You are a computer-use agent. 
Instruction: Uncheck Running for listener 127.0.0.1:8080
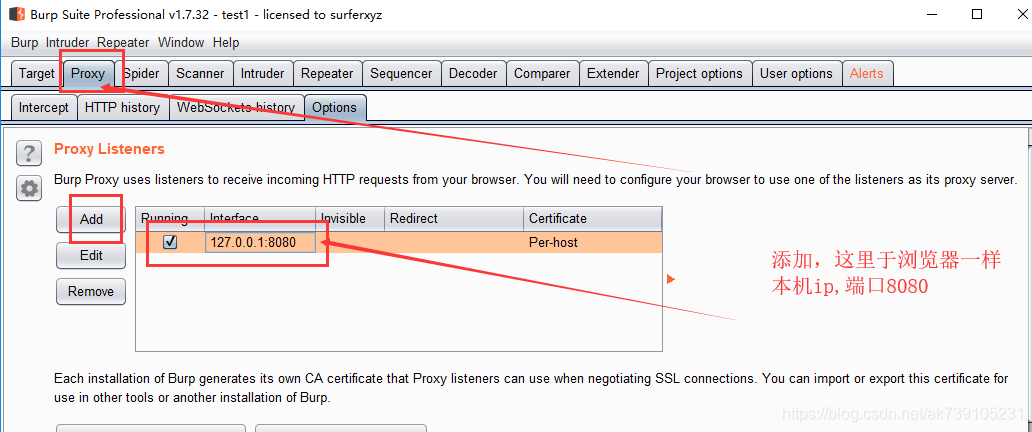pyautogui.click(x=170, y=242)
